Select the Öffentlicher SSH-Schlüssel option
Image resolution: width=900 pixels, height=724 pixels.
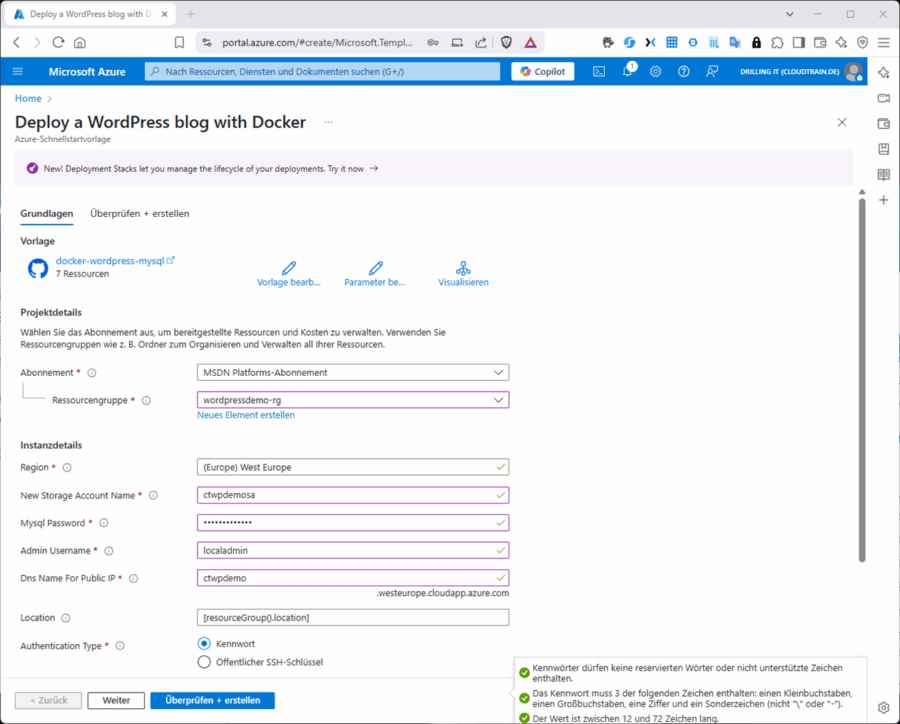[204, 662]
